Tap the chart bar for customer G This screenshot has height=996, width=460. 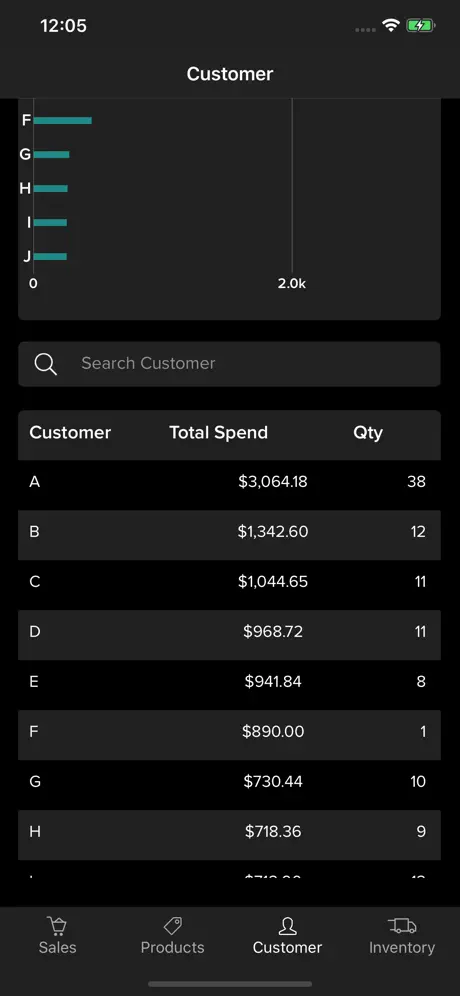point(51,154)
